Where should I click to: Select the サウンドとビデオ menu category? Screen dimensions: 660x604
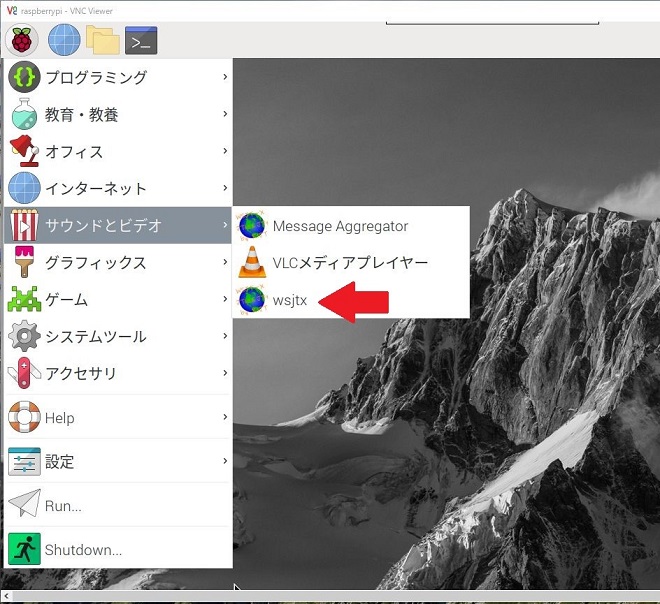click(118, 225)
